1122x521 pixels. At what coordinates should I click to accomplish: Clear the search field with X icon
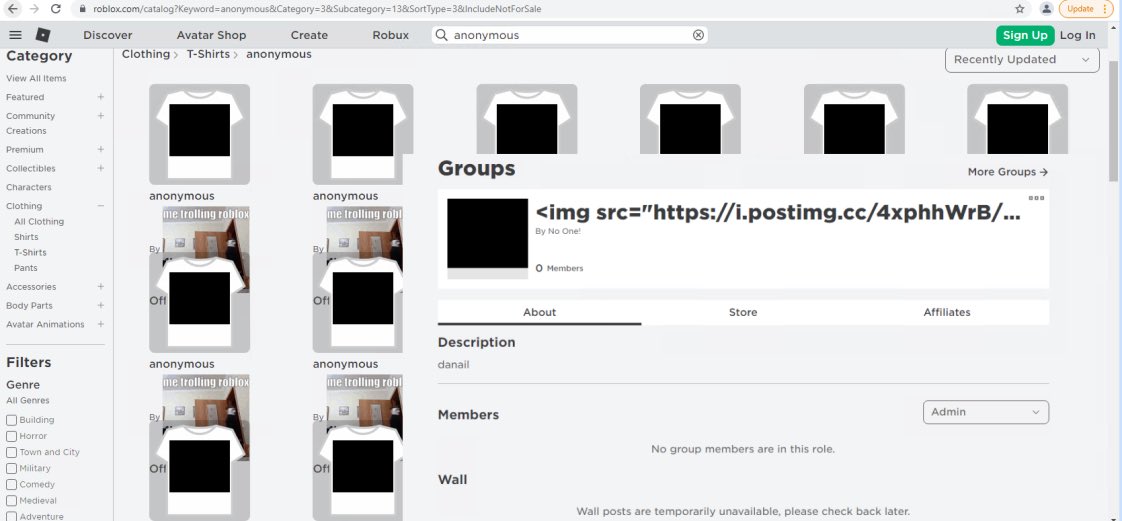[698, 35]
